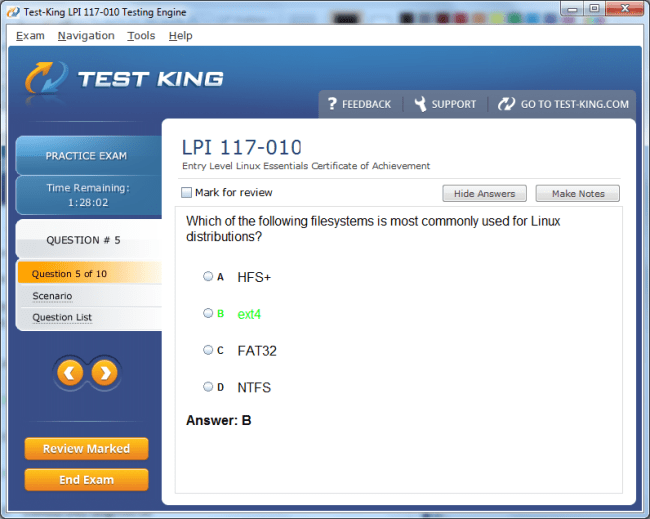Open the Navigation menu

click(86, 36)
